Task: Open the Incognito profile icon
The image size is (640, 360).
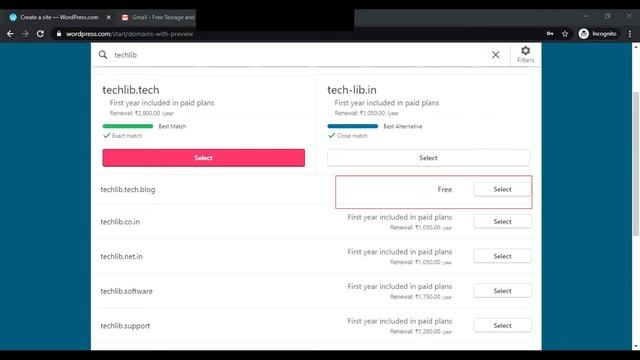Action: 598,34
